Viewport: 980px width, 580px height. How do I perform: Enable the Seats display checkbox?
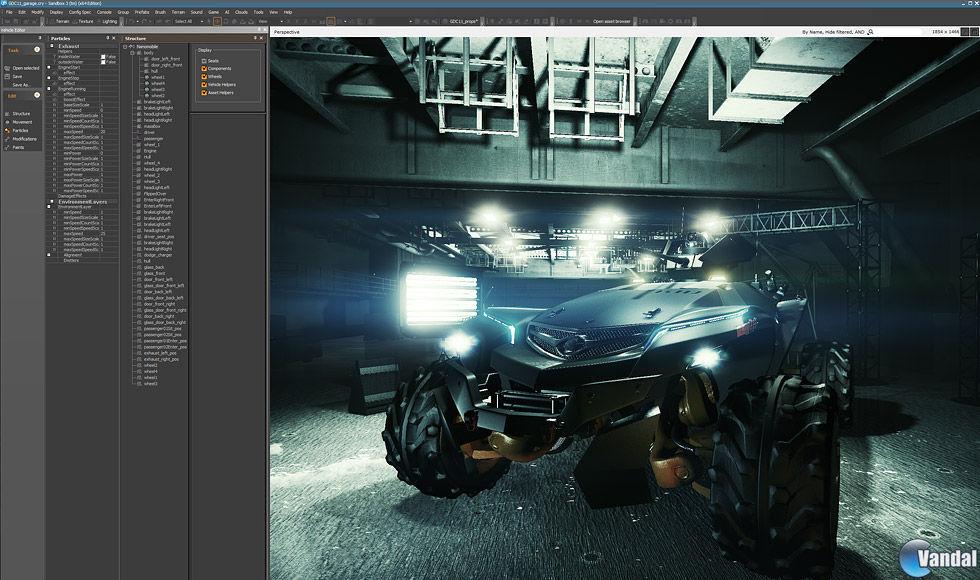pos(204,61)
